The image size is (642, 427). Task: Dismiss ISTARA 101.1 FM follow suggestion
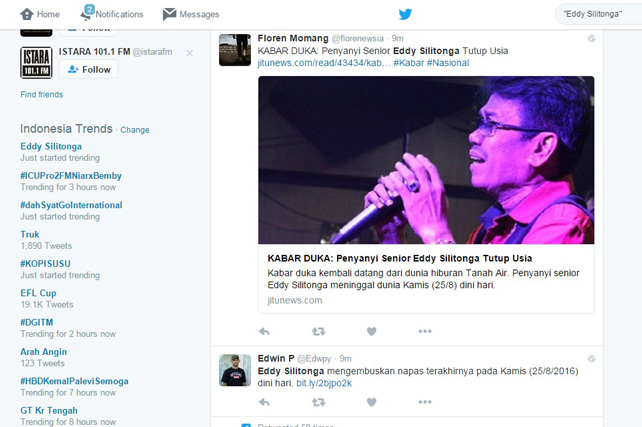(x=190, y=53)
